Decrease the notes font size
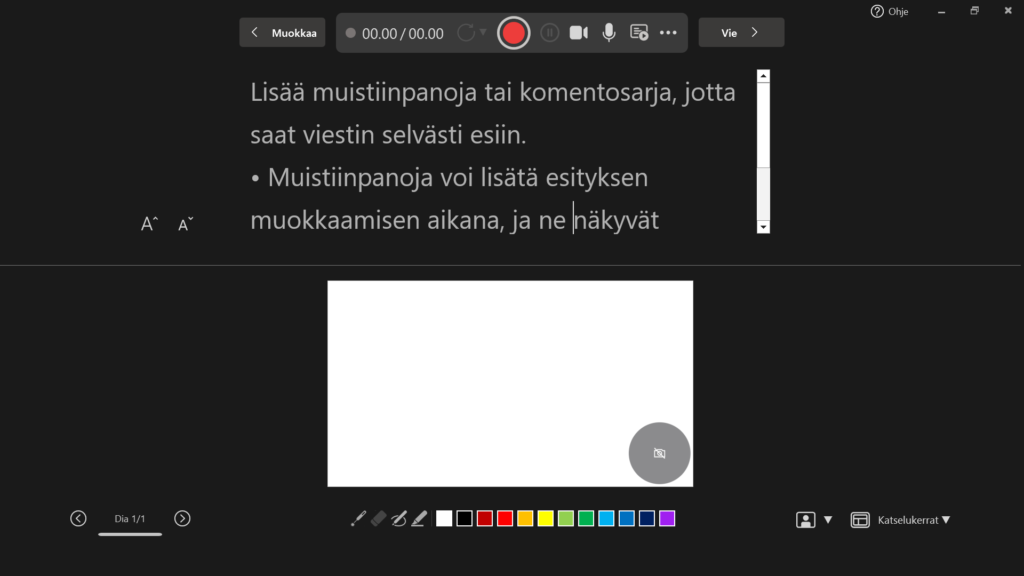Image resolution: width=1024 pixels, height=576 pixels. coord(185,225)
